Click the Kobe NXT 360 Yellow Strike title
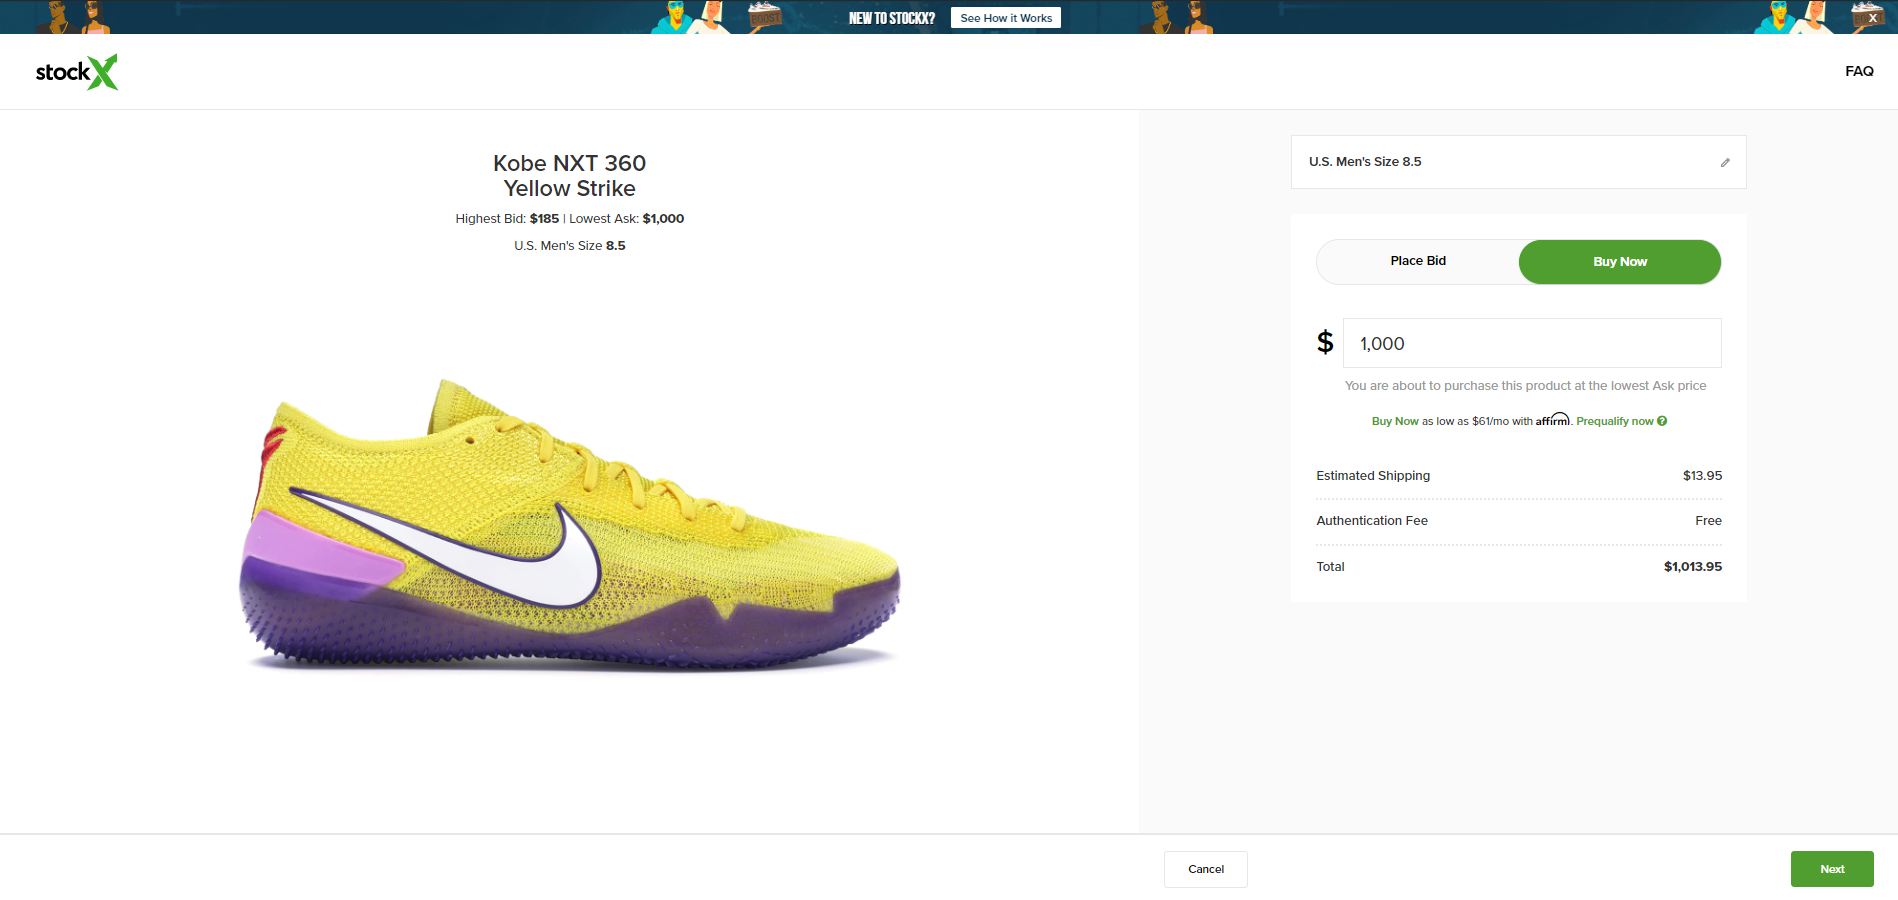Viewport: 1898px width, 900px height. pos(570,176)
